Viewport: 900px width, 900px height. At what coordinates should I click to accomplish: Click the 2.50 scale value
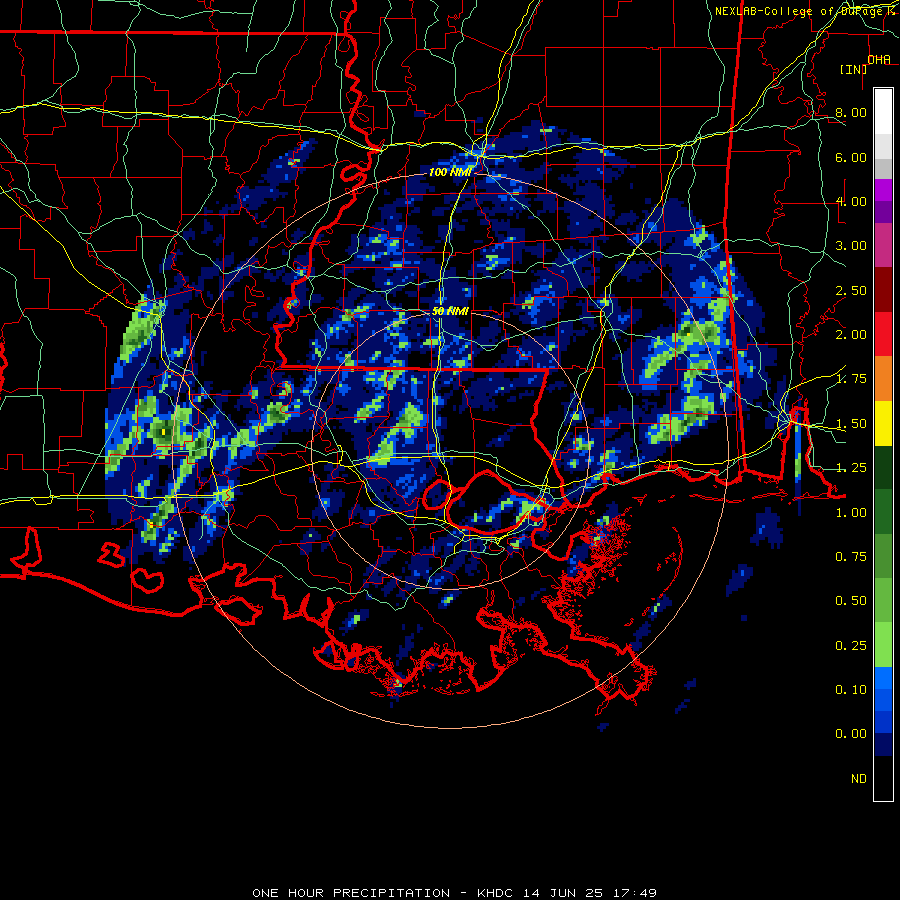851,290
